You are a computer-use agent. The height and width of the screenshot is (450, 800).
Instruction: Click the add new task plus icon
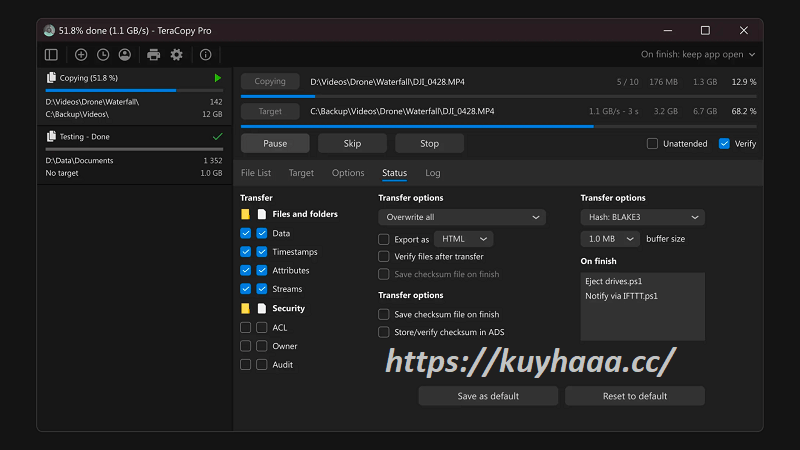81,55
